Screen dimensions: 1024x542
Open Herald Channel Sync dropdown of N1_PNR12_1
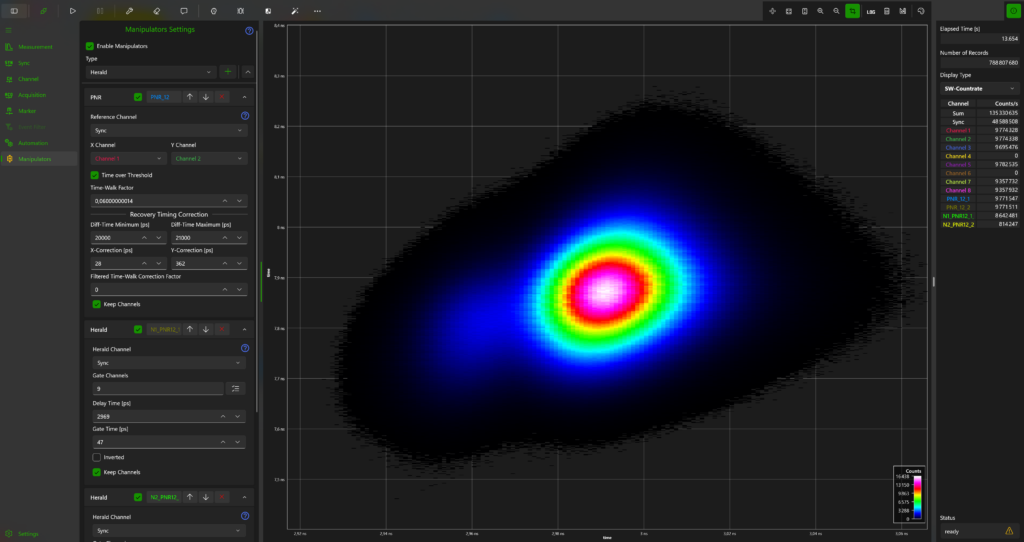(x=168, y=362)
